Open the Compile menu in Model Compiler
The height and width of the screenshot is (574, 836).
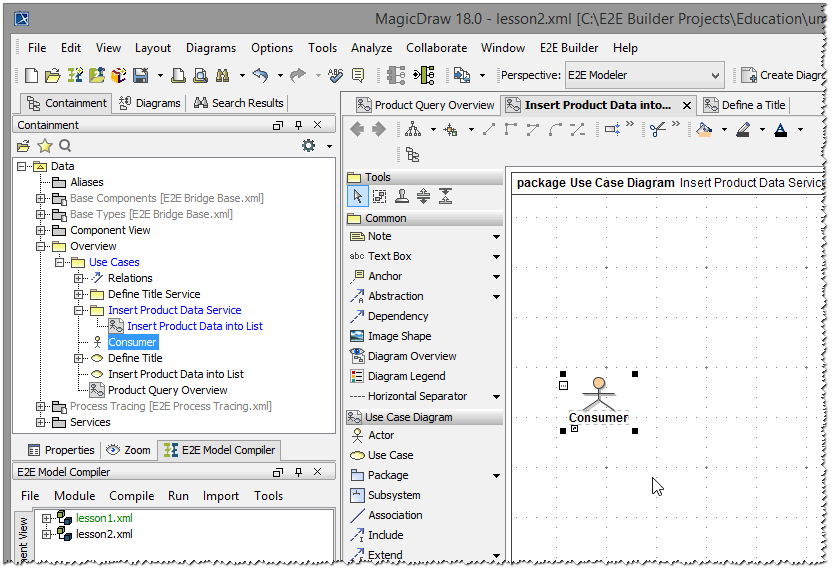(131, 495)
